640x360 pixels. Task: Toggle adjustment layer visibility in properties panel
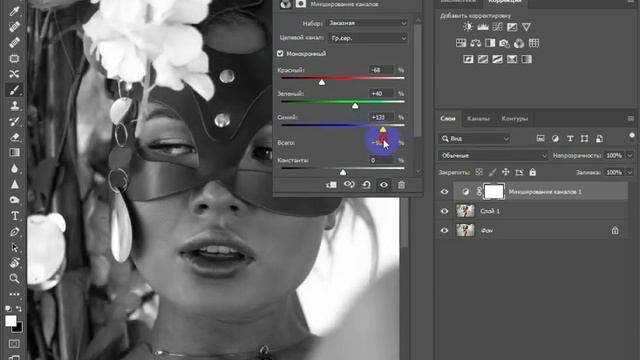[x=384, y=185]
